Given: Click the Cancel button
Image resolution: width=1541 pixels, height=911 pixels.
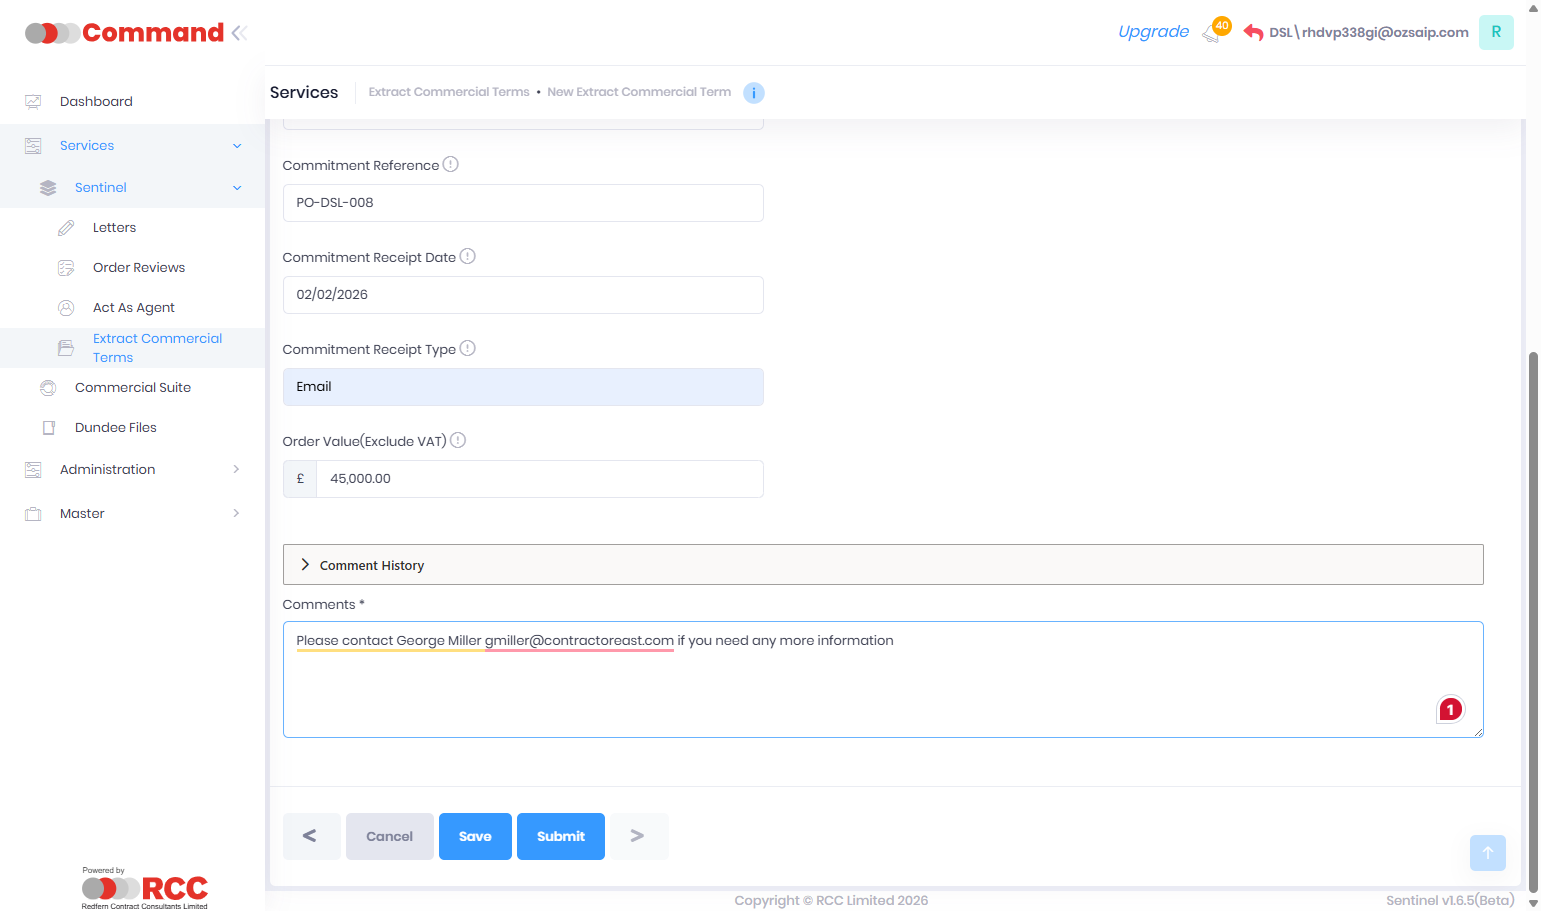Looking at the screenshot, I should 390,836.
